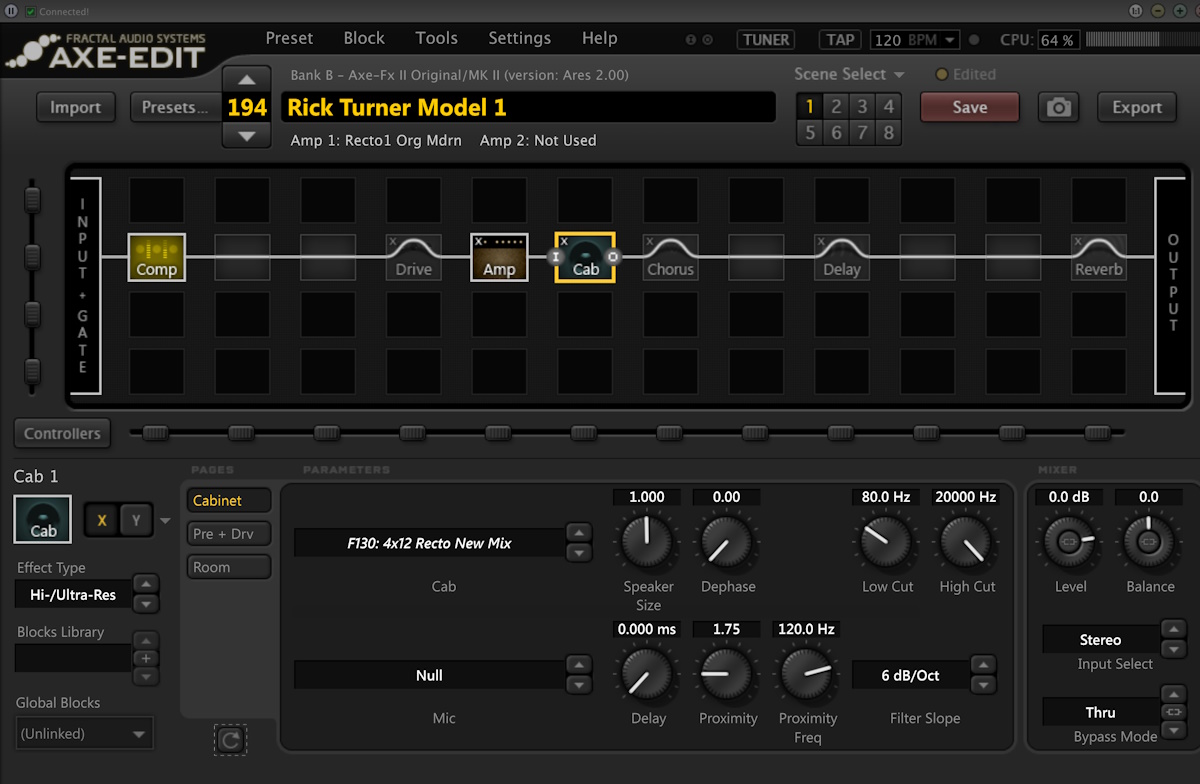The width and height of the screenshot is (1200, 784).
Task: Step Effect Type up
Action: (146, 585)
